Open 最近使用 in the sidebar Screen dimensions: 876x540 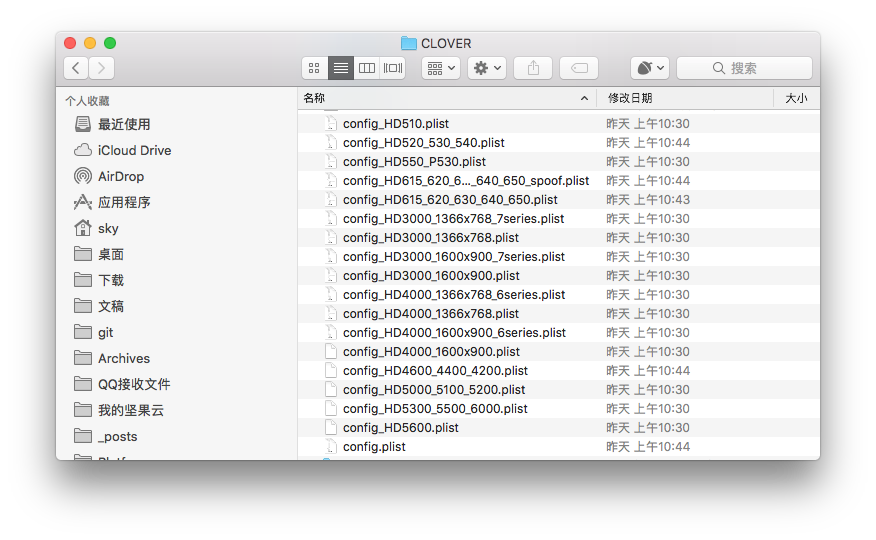[124, 124]
